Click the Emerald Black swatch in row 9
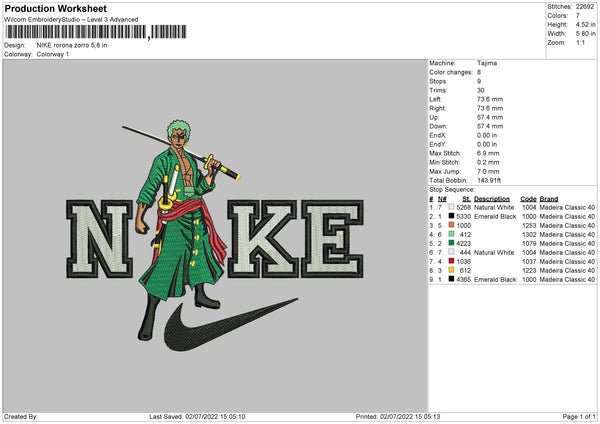The width and height of the screenshot is (600, 424). click(x=451, y=279)
